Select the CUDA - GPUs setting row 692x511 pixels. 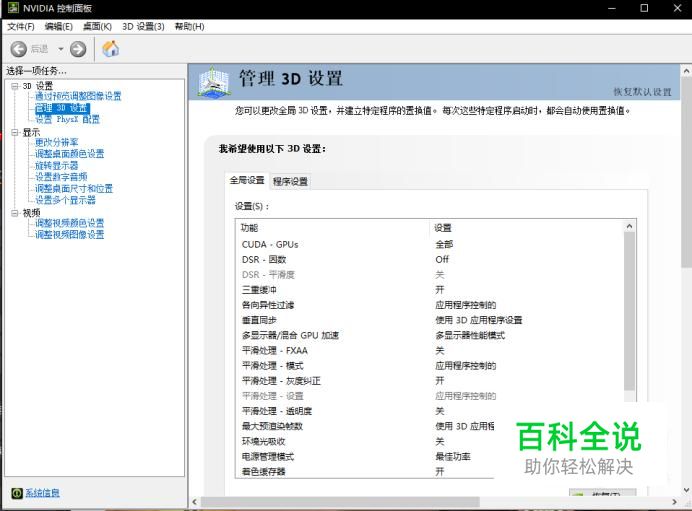430,244
